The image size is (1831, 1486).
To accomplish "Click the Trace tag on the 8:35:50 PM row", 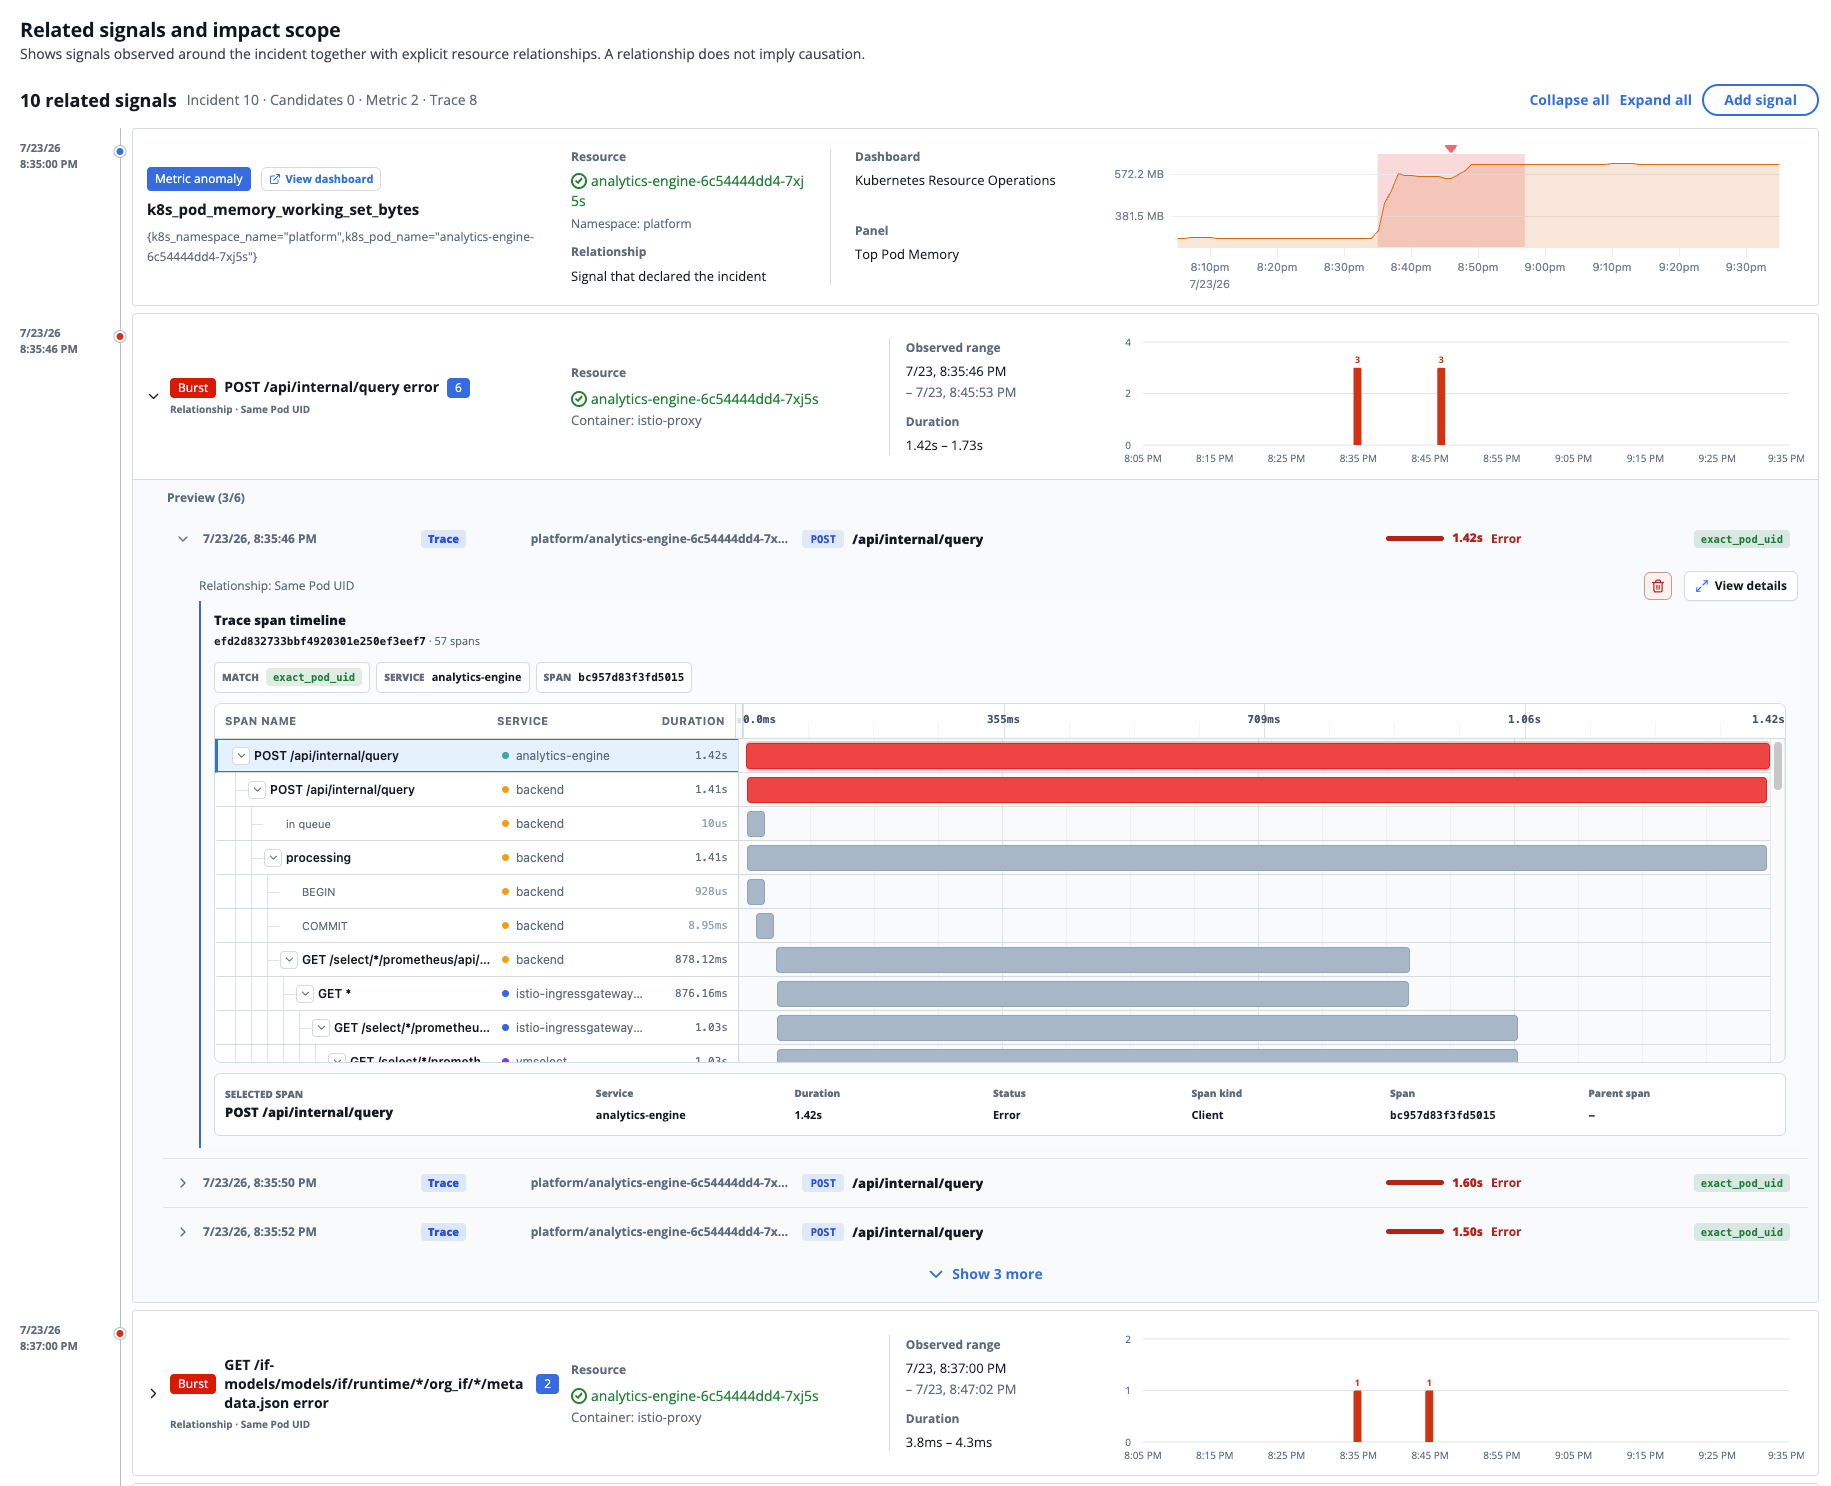I will [x=443, y=1183].
